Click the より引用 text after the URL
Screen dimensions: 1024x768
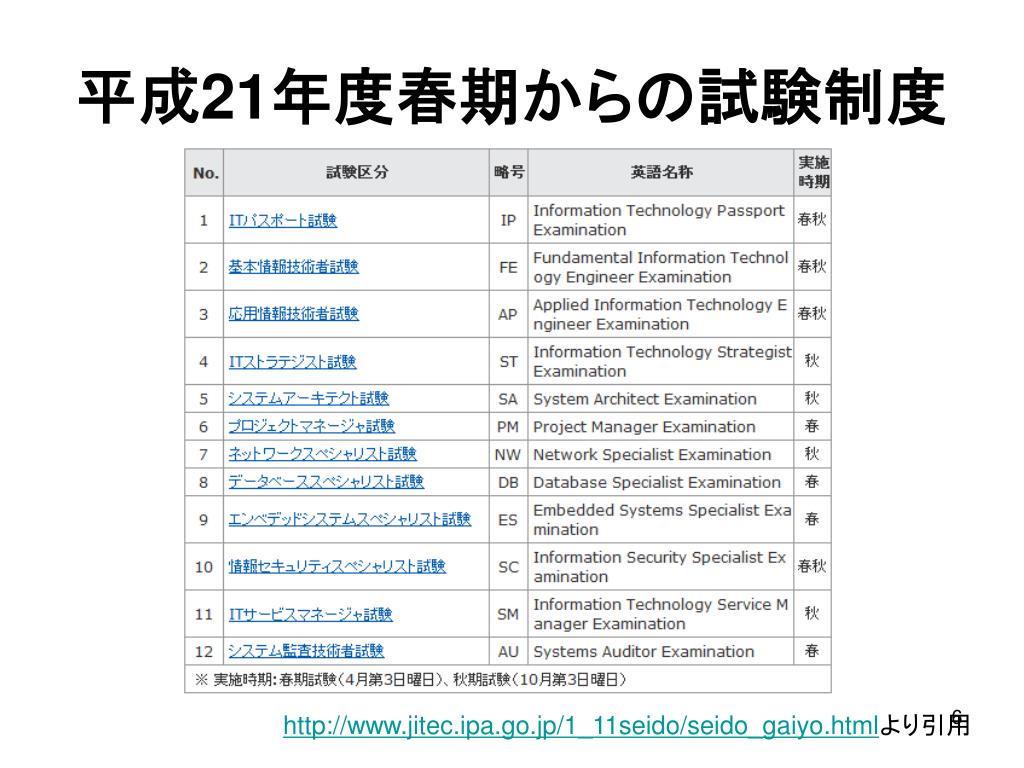pyautogui.click(x=925, y=725)
